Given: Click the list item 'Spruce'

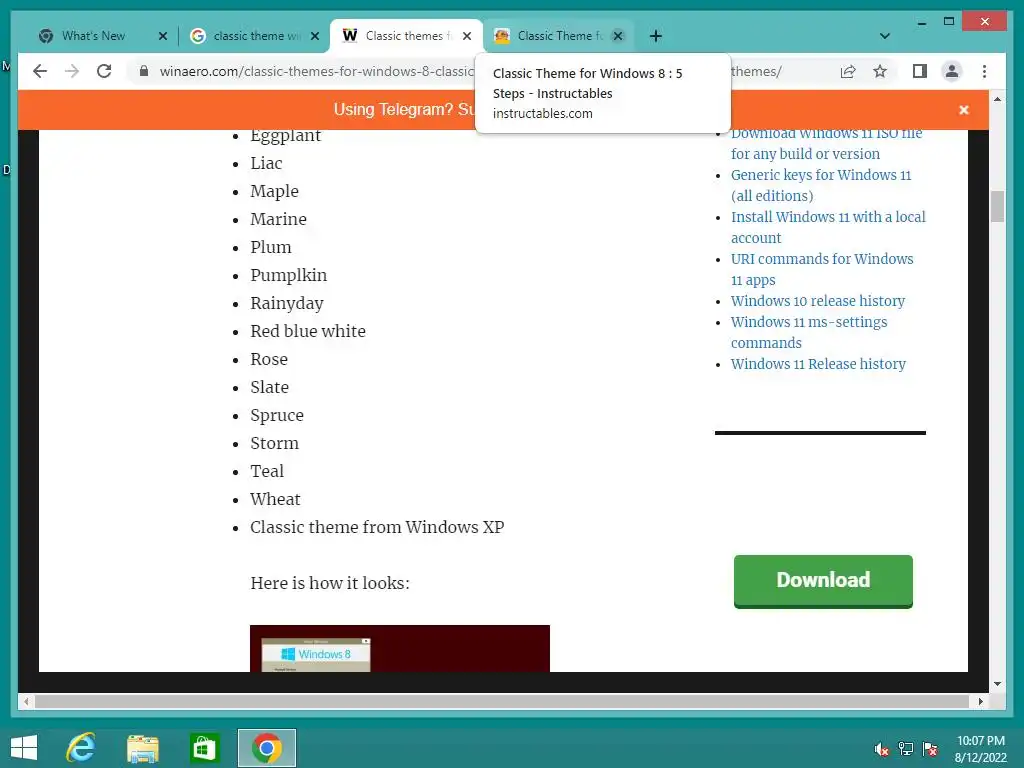Looking at the screenshot, I should [277, 416].
